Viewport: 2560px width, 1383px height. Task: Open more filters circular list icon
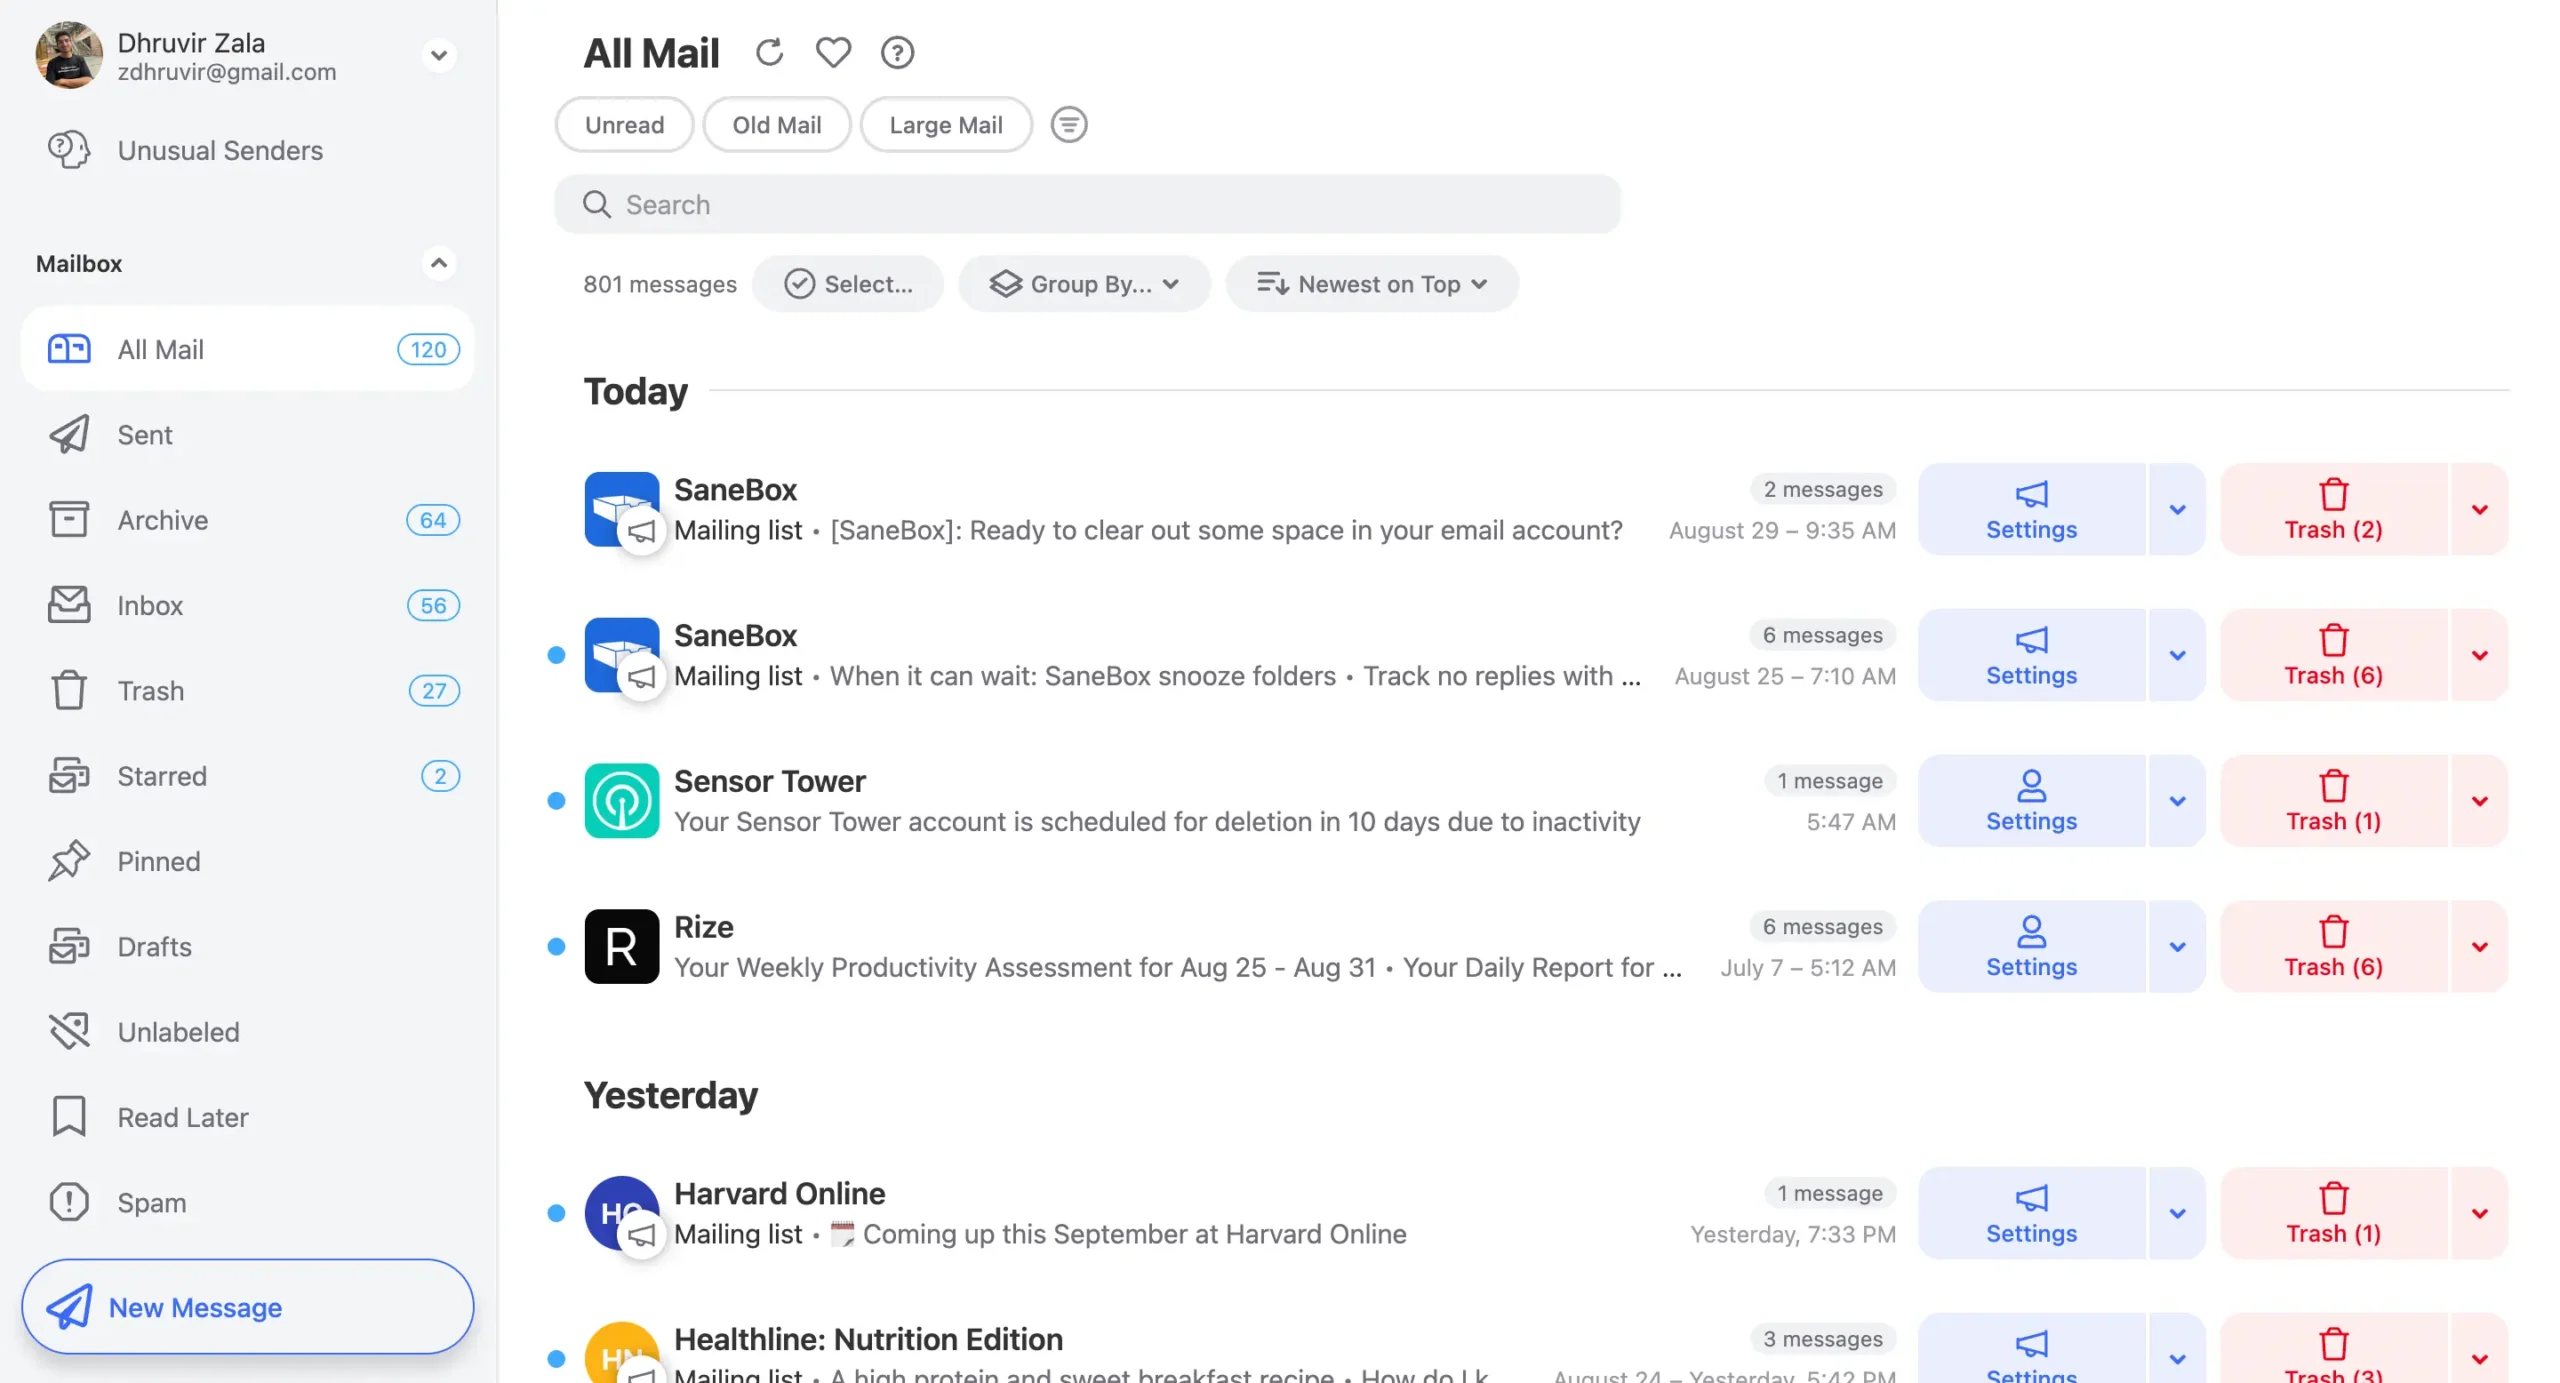click(1068, 125)
